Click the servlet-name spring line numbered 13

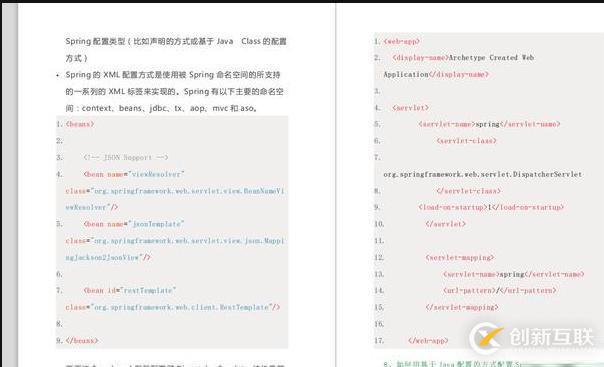pyautogui.click(x=513, y=274)
